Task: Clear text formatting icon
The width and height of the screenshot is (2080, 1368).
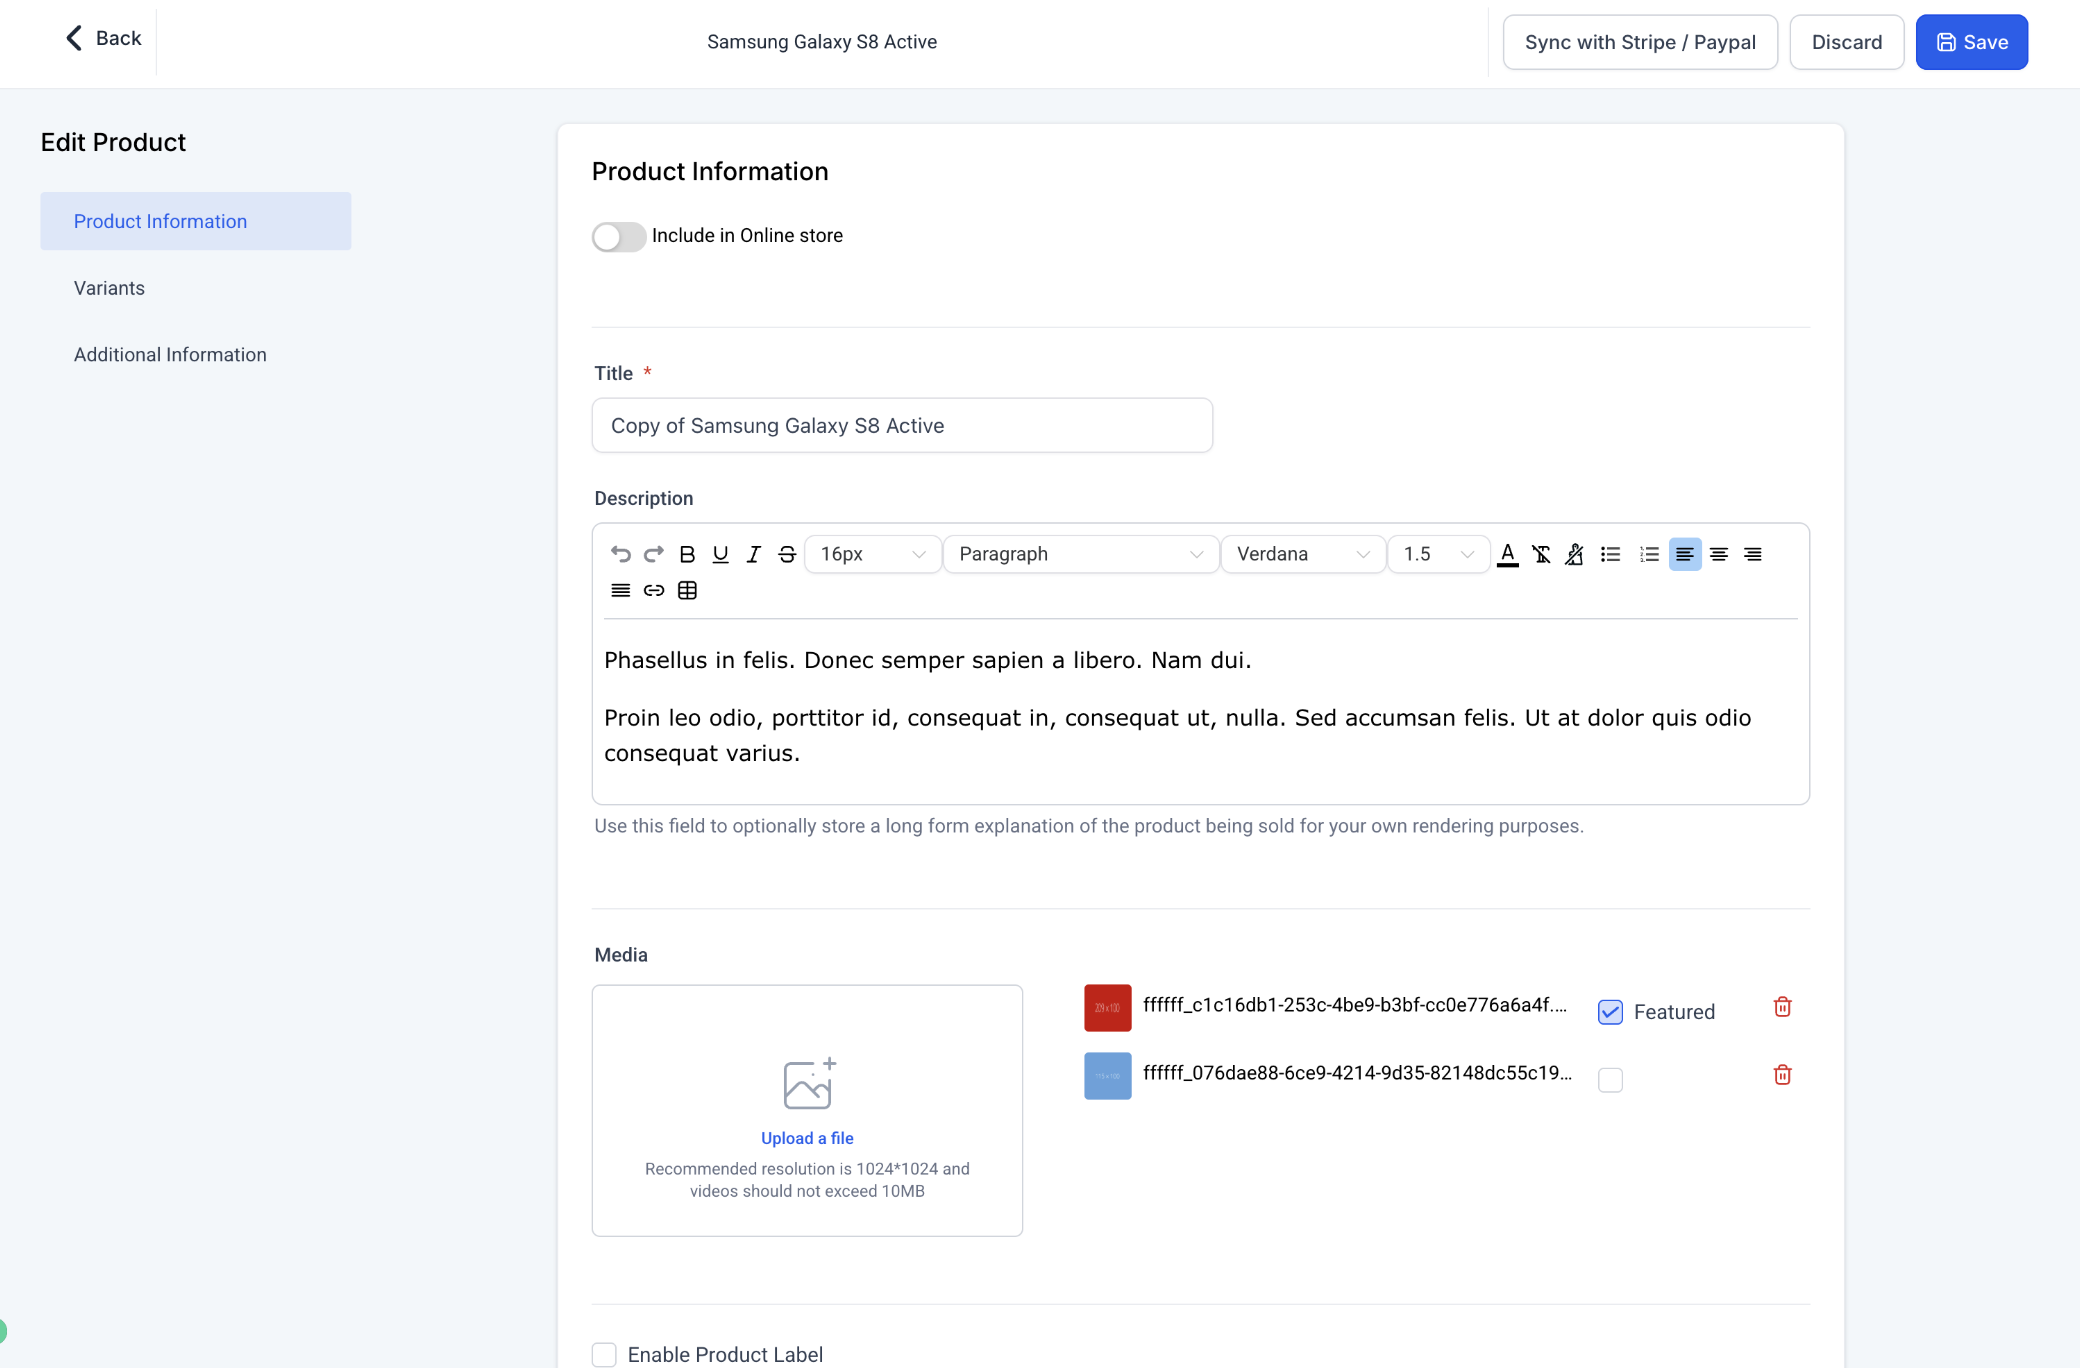Action: click(x=1541, y=554)
